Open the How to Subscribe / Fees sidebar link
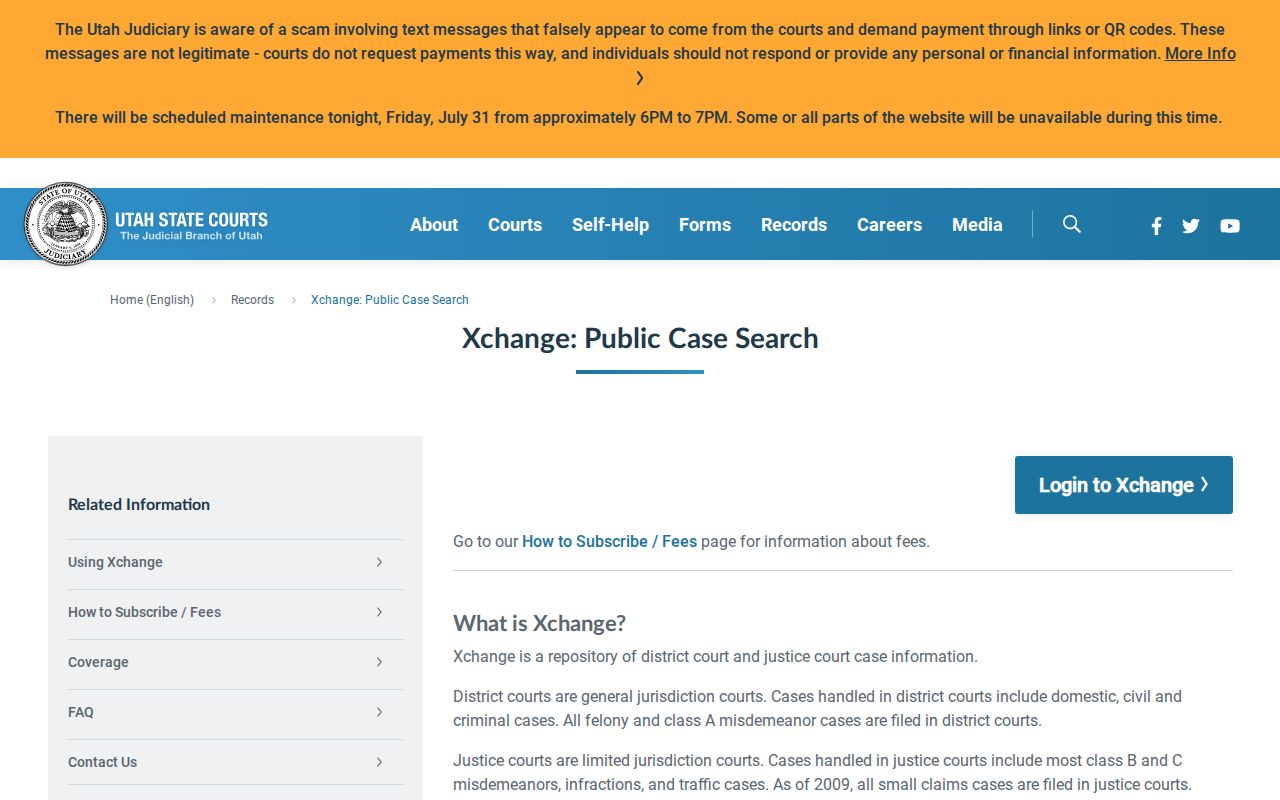This screenshot has height=800, width=1280. click(x=144, y=612)
